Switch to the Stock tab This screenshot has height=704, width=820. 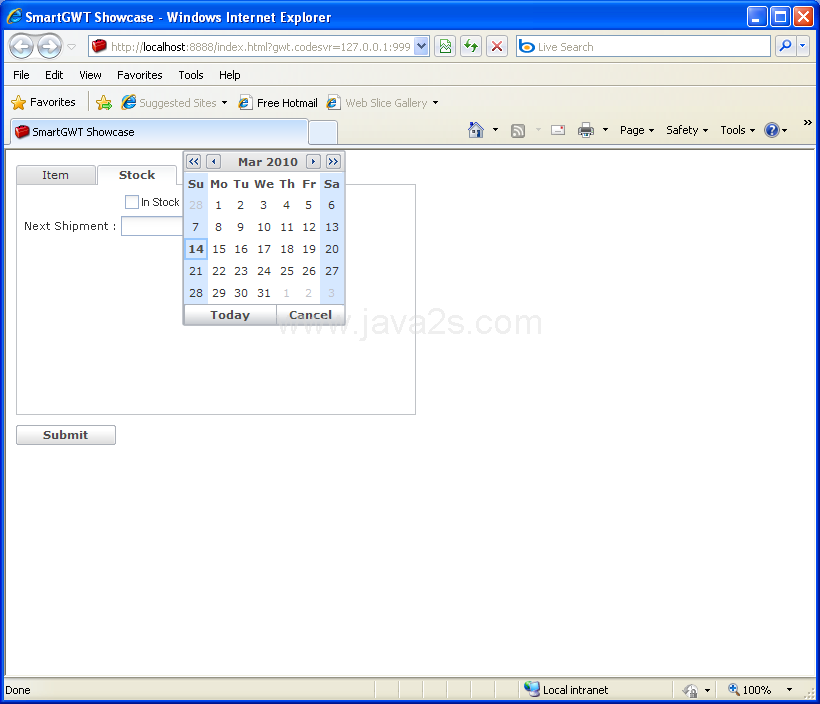137,175
